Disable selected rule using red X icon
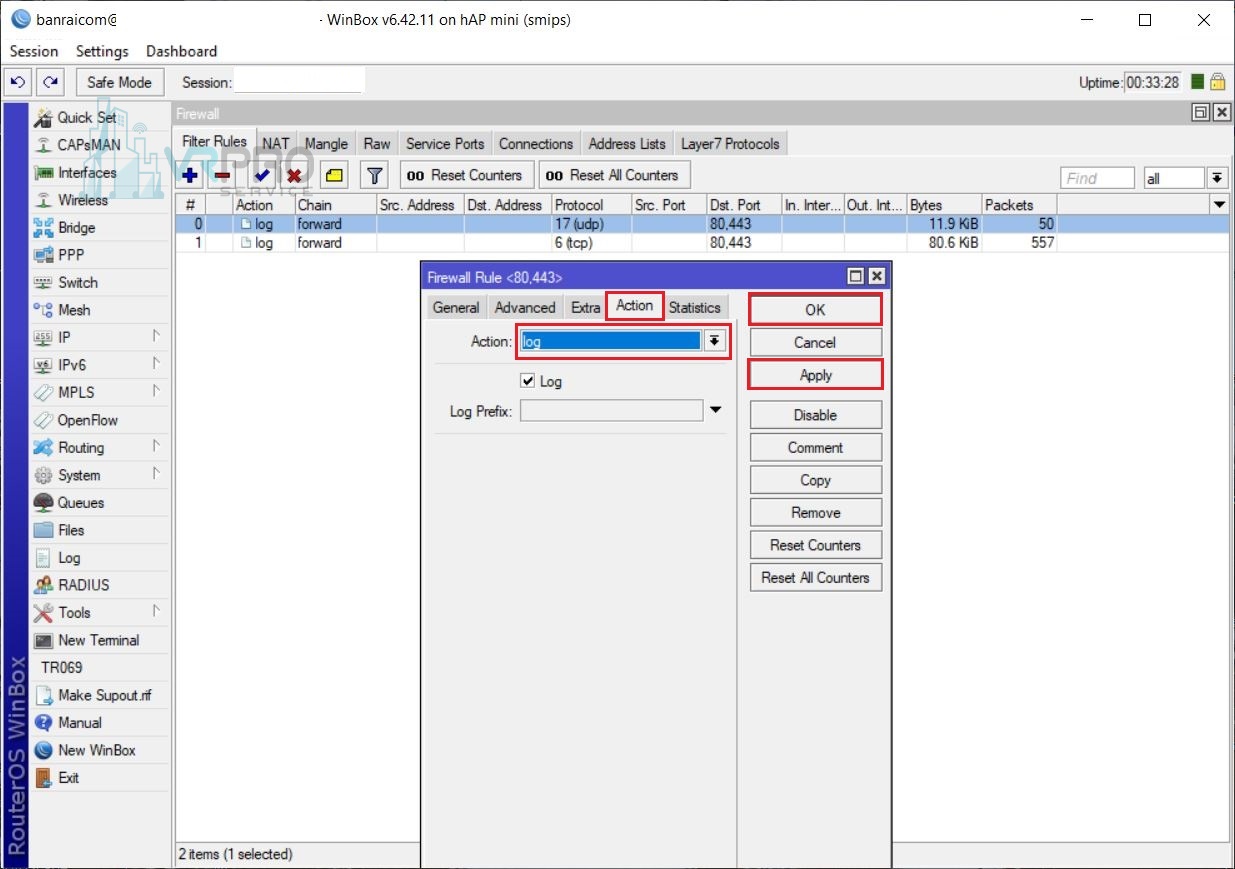 pyautogui.click(x=296, y=174)
